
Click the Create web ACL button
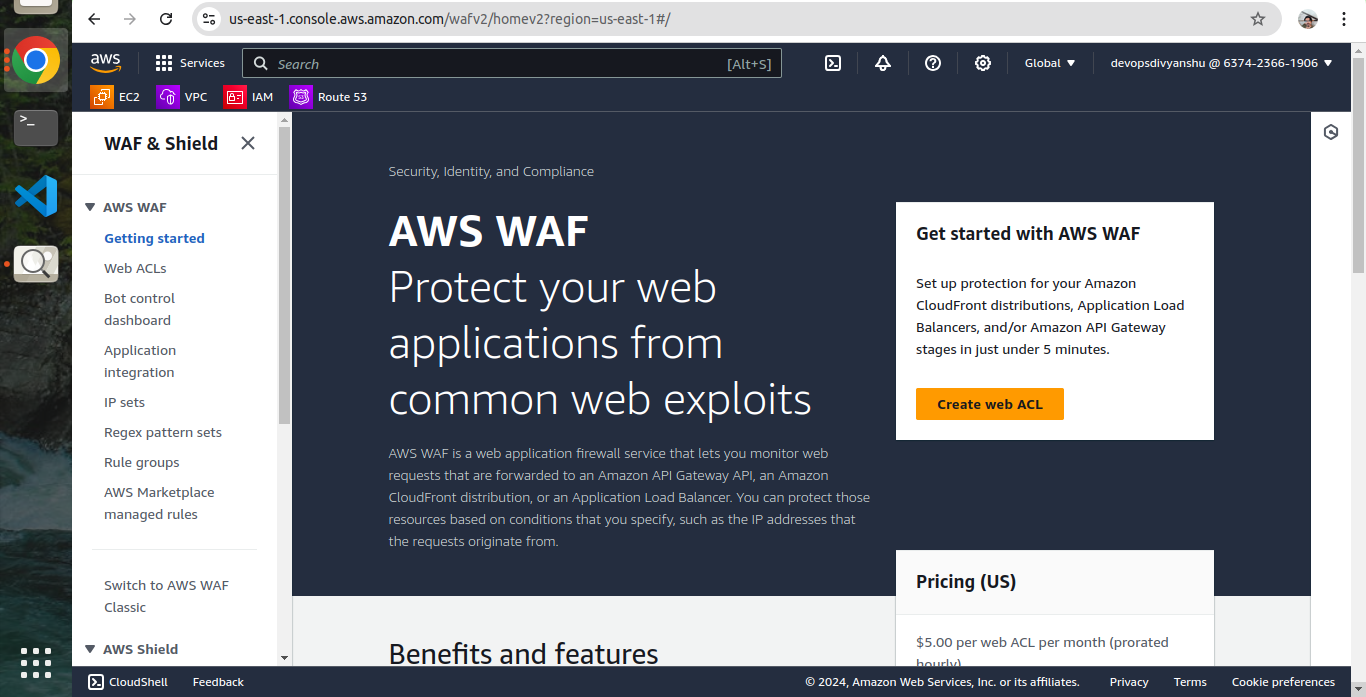coord(989,404)
